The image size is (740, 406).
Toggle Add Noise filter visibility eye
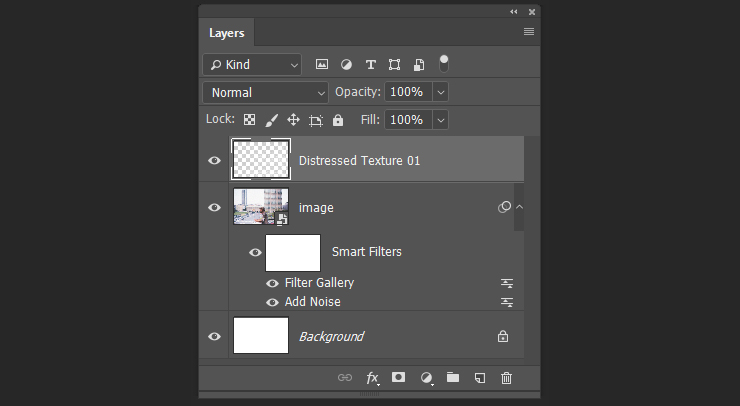coord(272,302)
